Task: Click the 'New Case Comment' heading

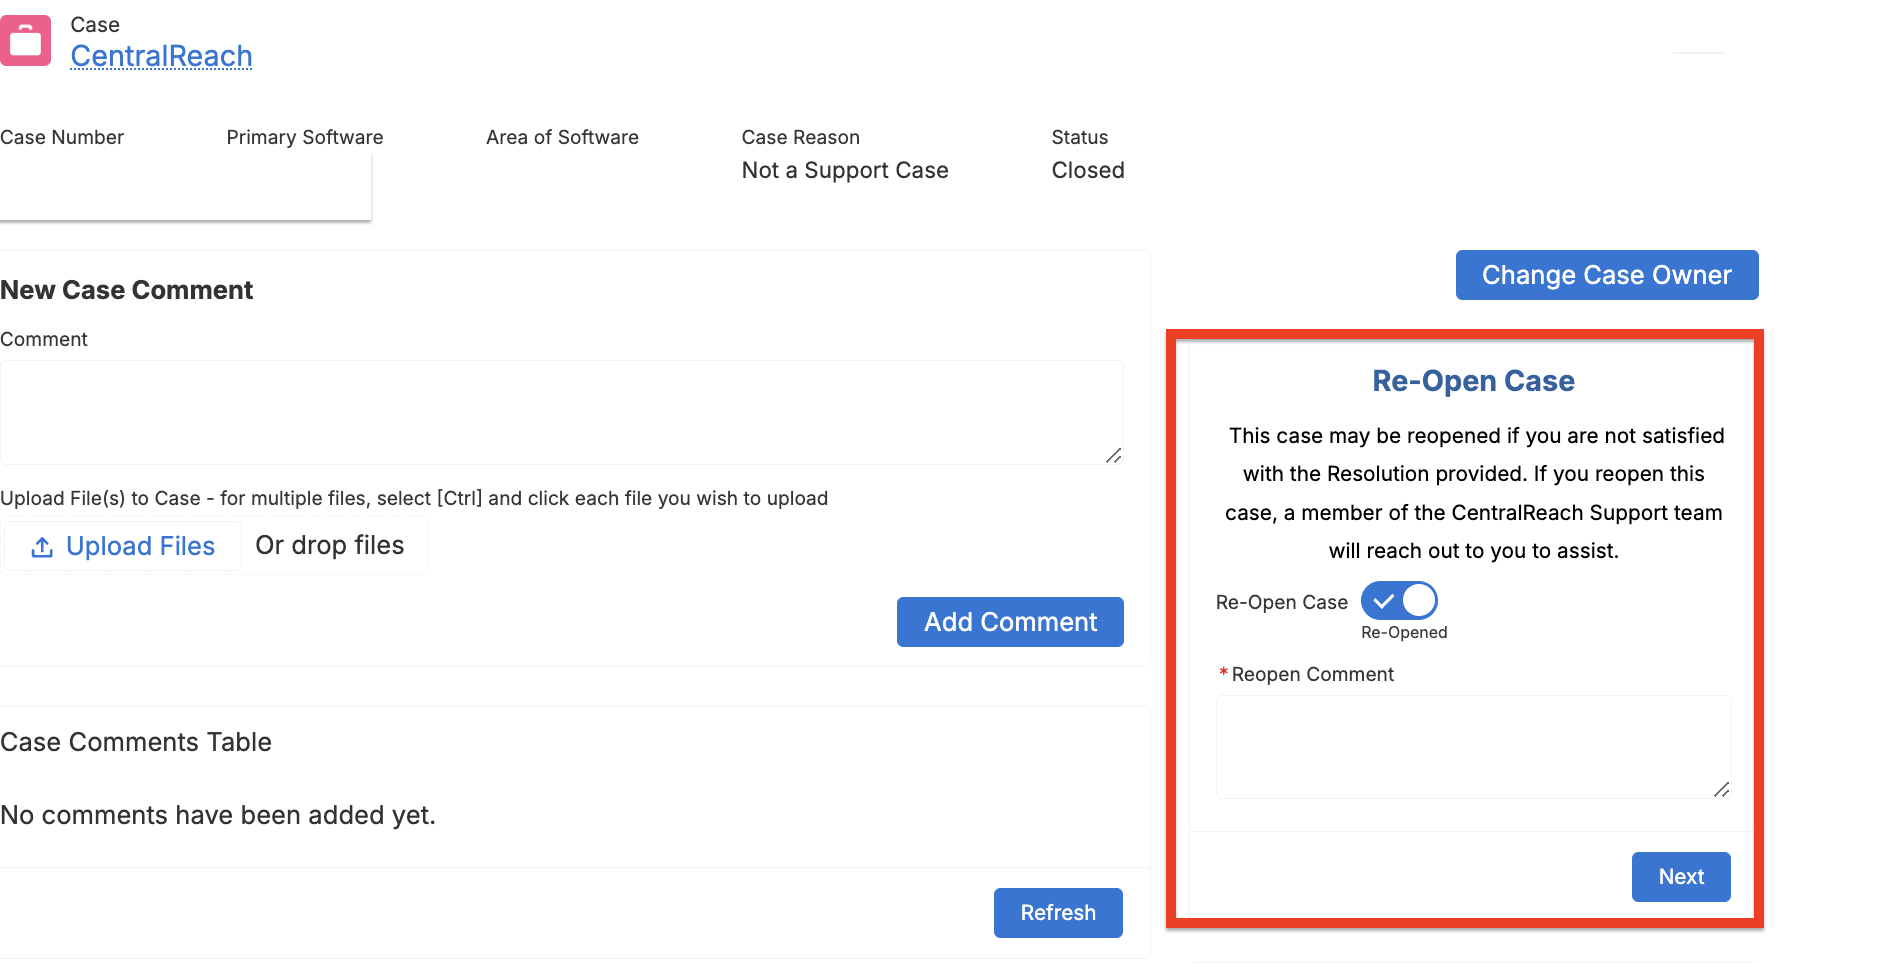Action: click(x=127, y=290)
